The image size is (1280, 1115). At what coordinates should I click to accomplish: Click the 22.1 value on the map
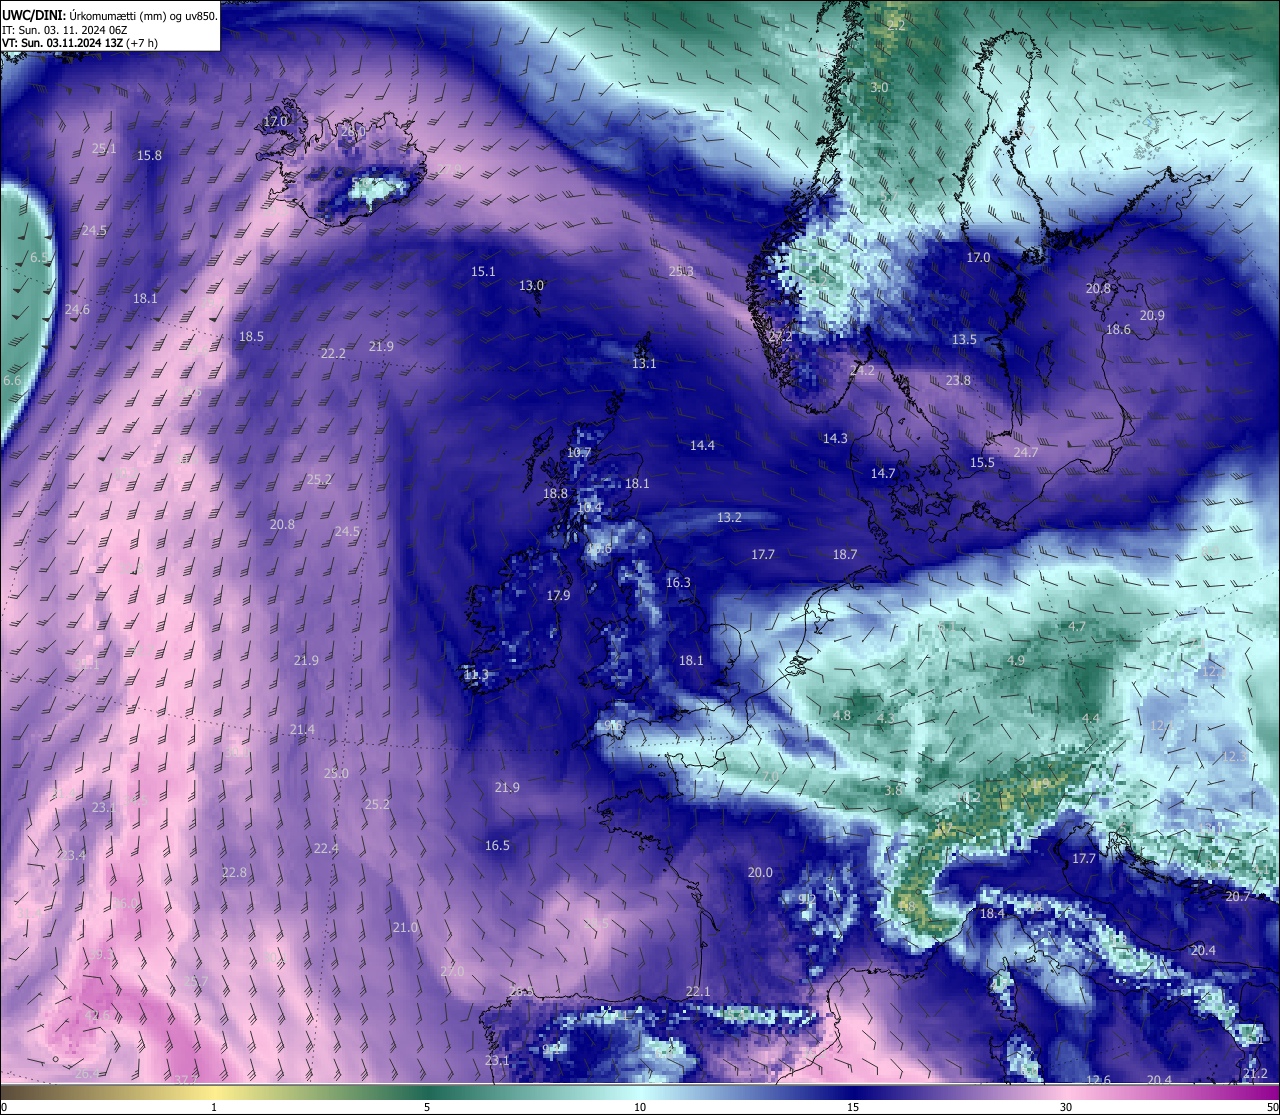coord(698,992)
